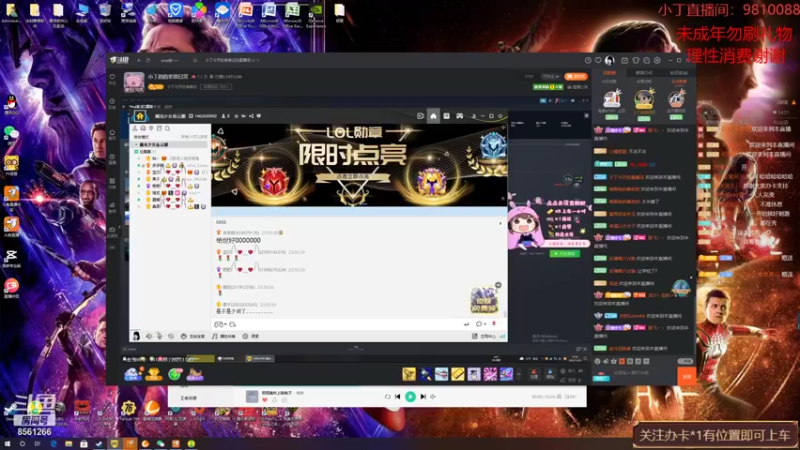Click the streamer's pink pig avatar

[134, 82]
